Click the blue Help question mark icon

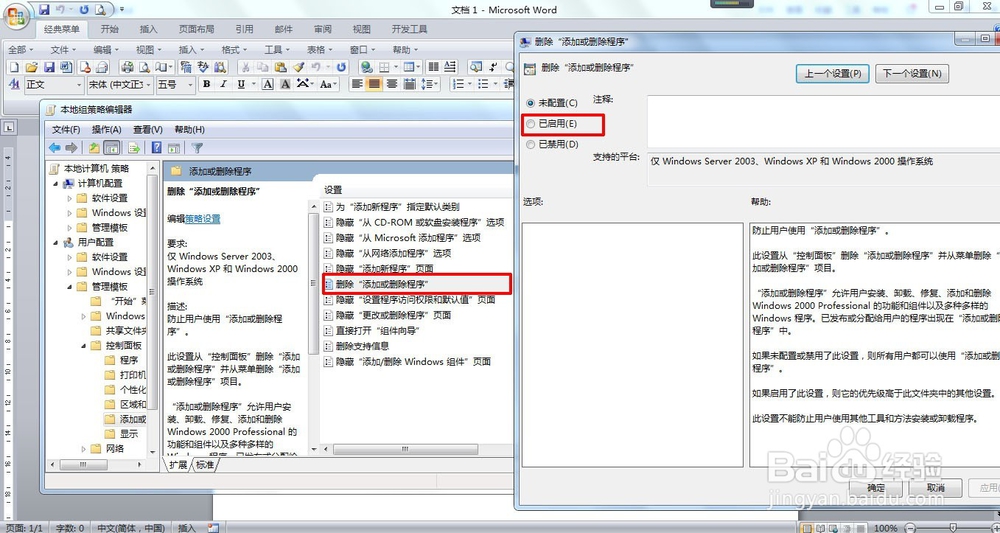[156, 148]
